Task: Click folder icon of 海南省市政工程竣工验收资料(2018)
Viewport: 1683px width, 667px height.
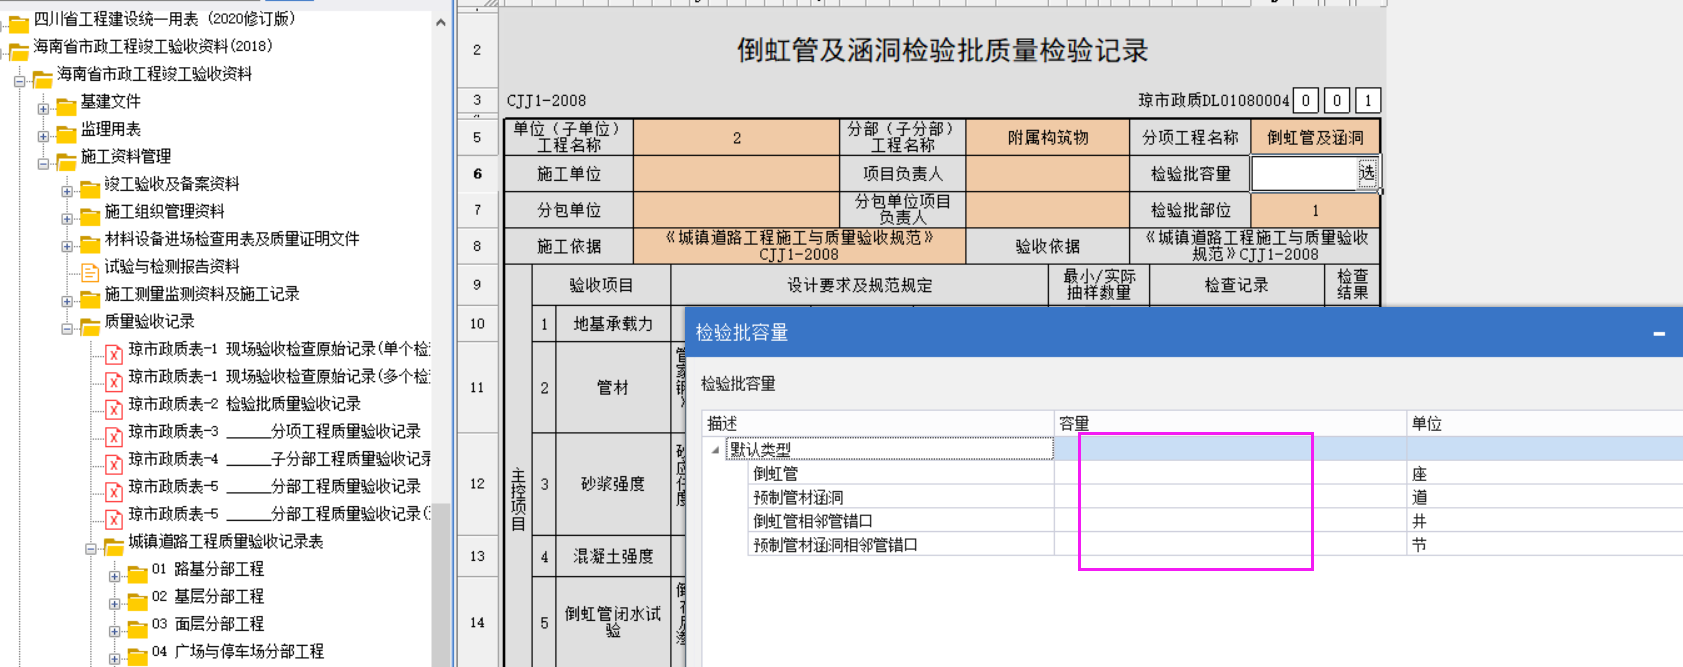Action: pos(19,52)
